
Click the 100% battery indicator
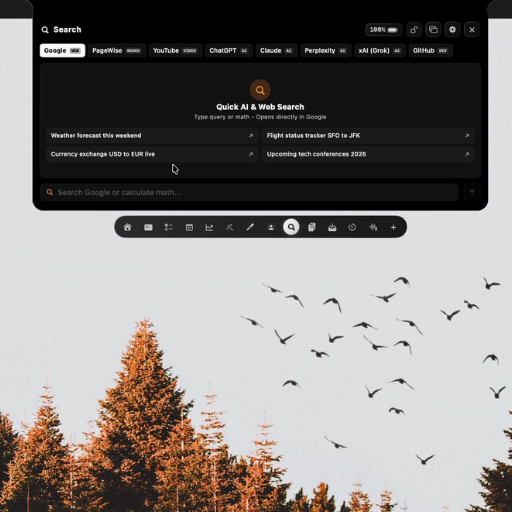pyautogui.click(x=384, y=30)
